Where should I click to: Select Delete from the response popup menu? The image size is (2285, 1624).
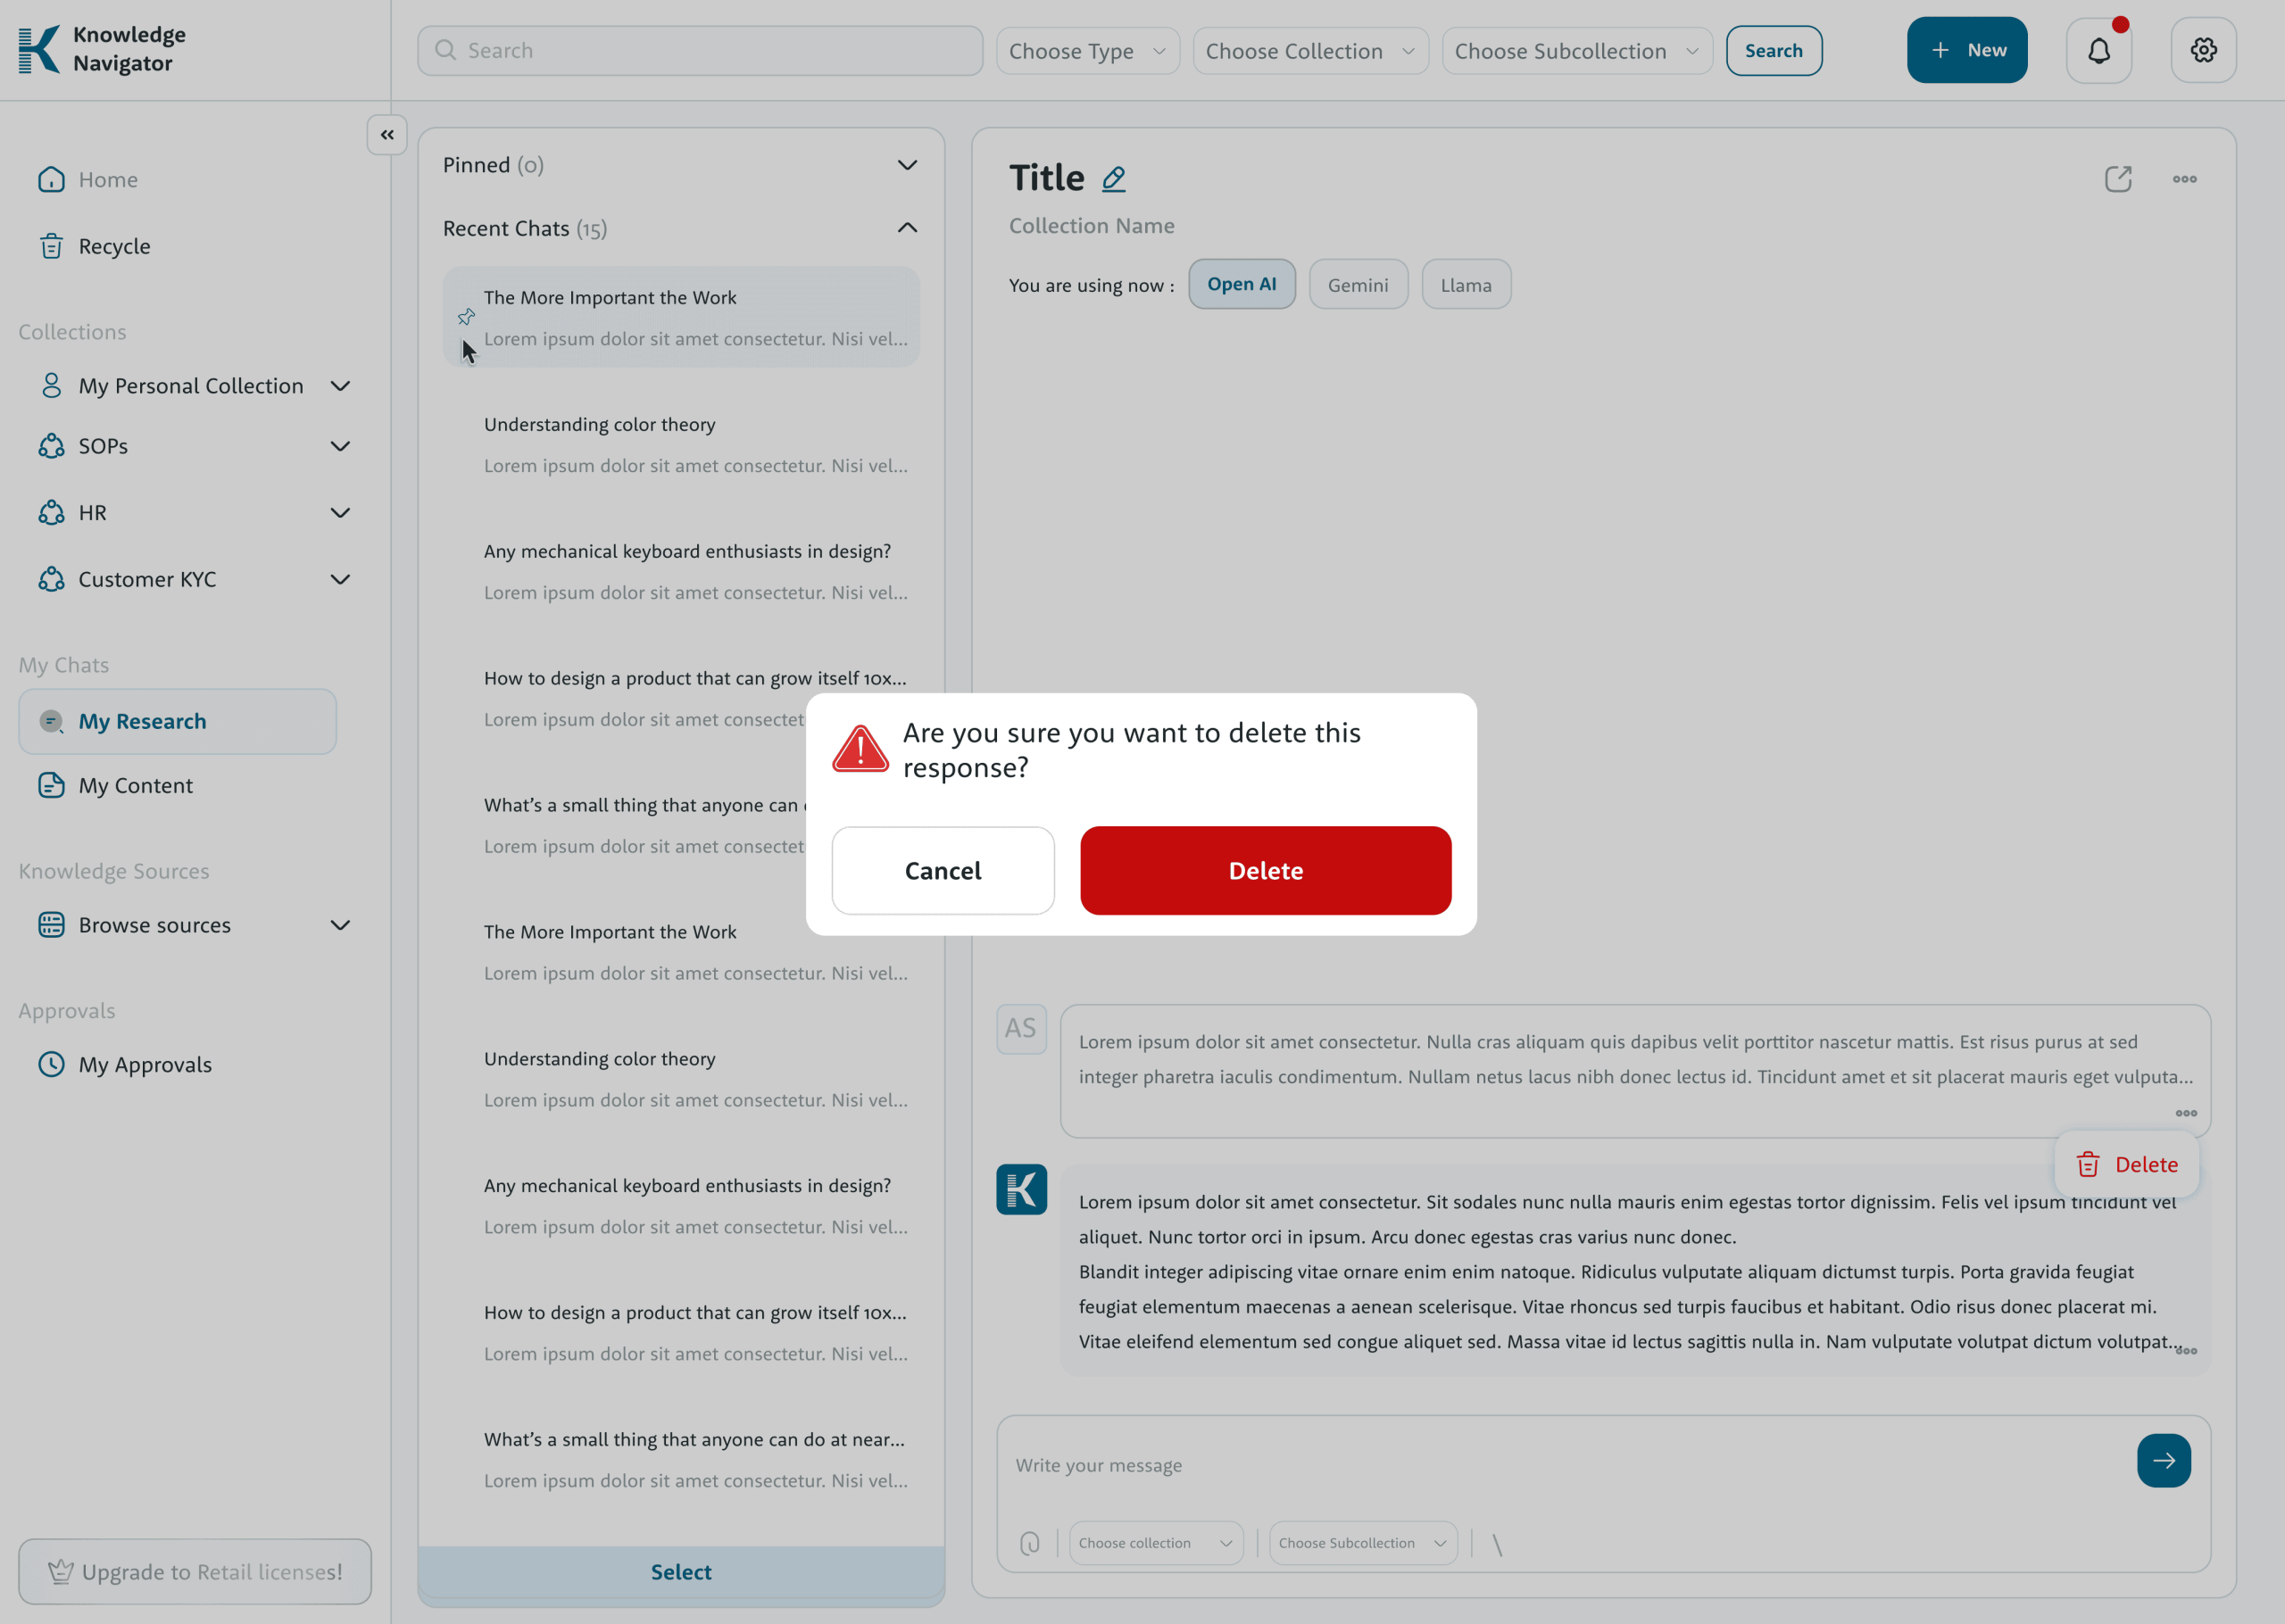[2127, 1164]
